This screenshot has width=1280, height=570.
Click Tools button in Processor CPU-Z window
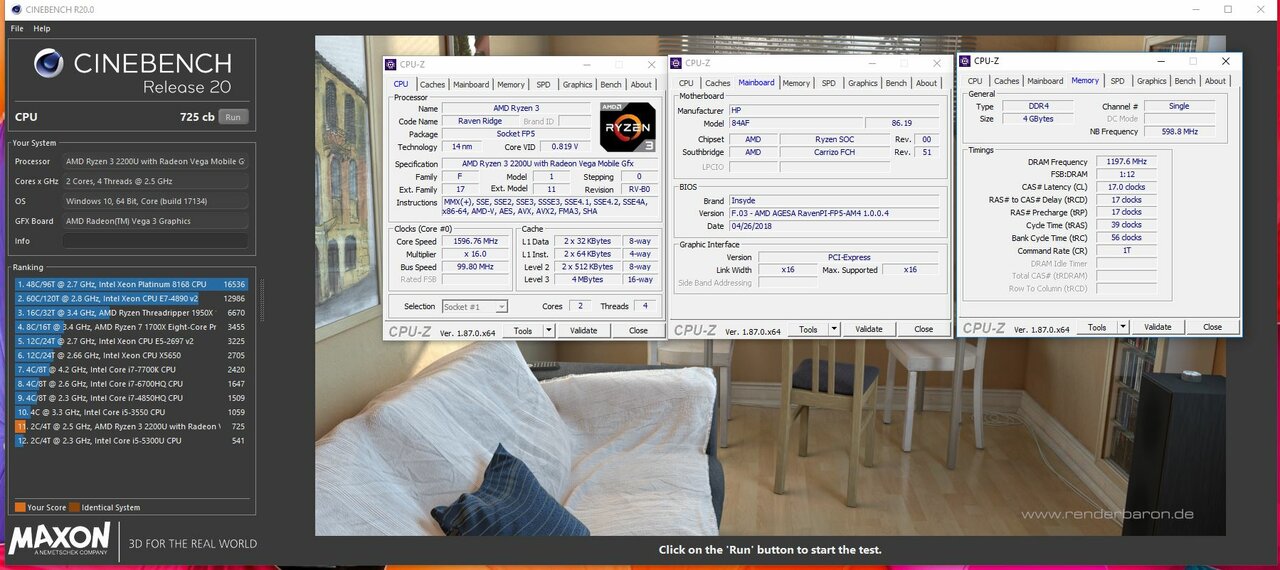(523, 330)
